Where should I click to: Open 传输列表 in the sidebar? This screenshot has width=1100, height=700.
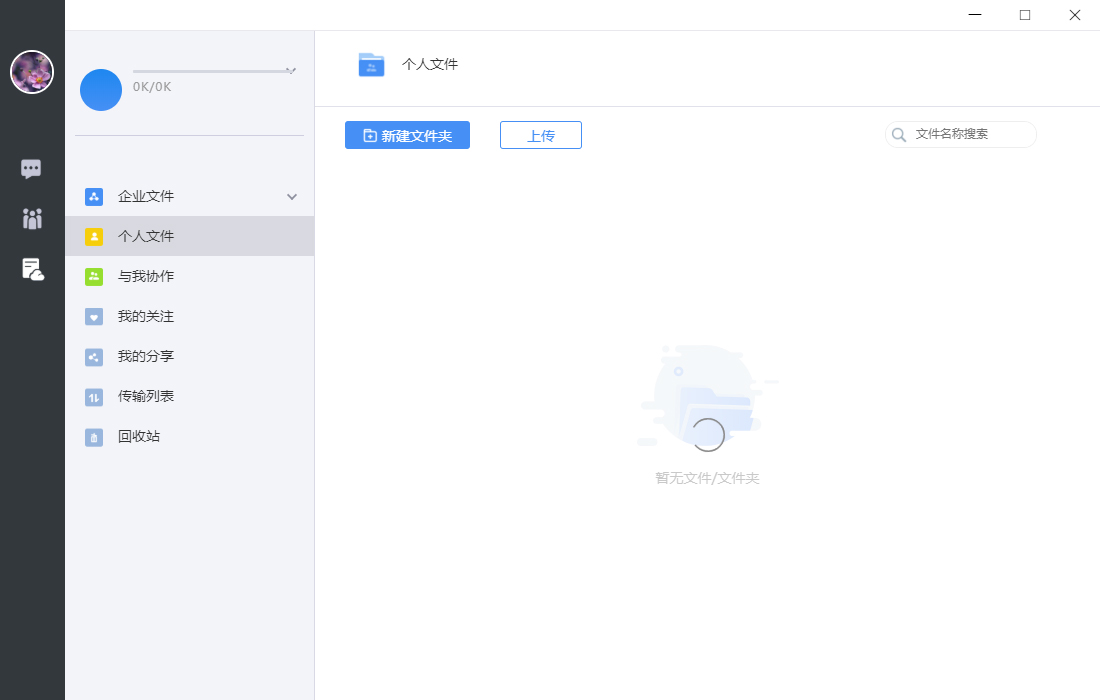(x=189, y=396)
